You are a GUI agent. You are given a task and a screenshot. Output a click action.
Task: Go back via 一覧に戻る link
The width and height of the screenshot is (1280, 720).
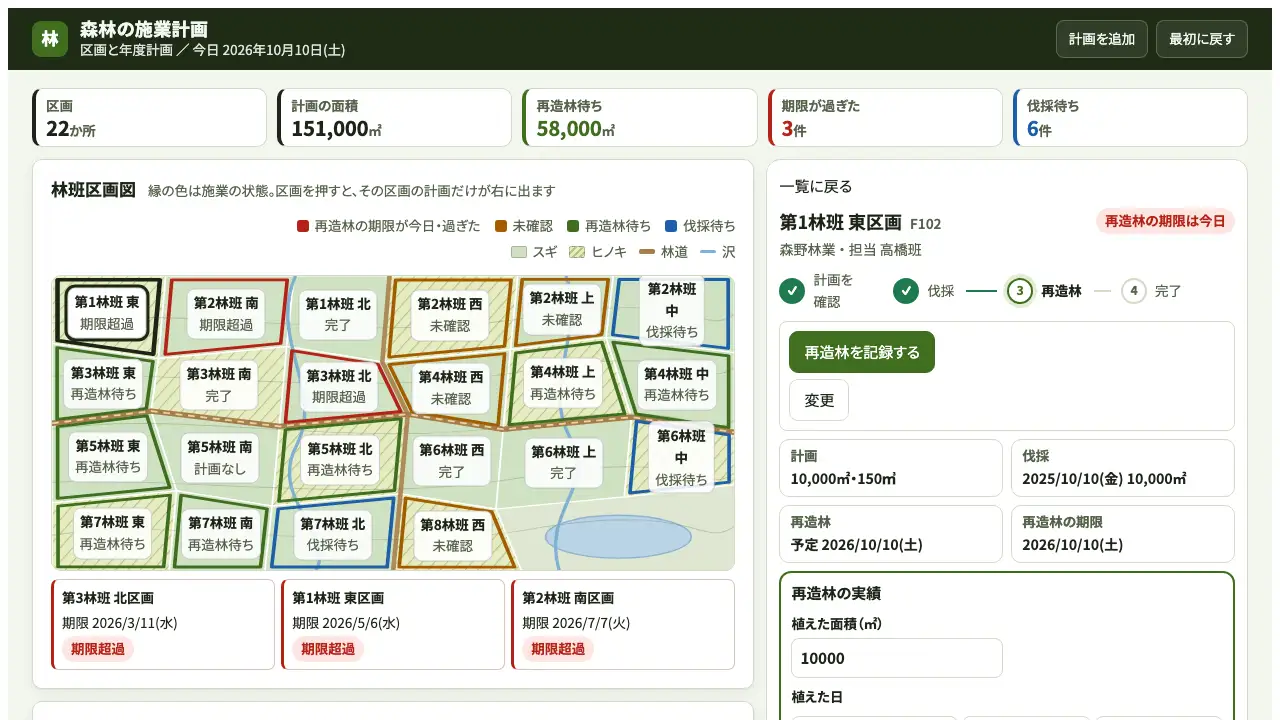(816, 187)
